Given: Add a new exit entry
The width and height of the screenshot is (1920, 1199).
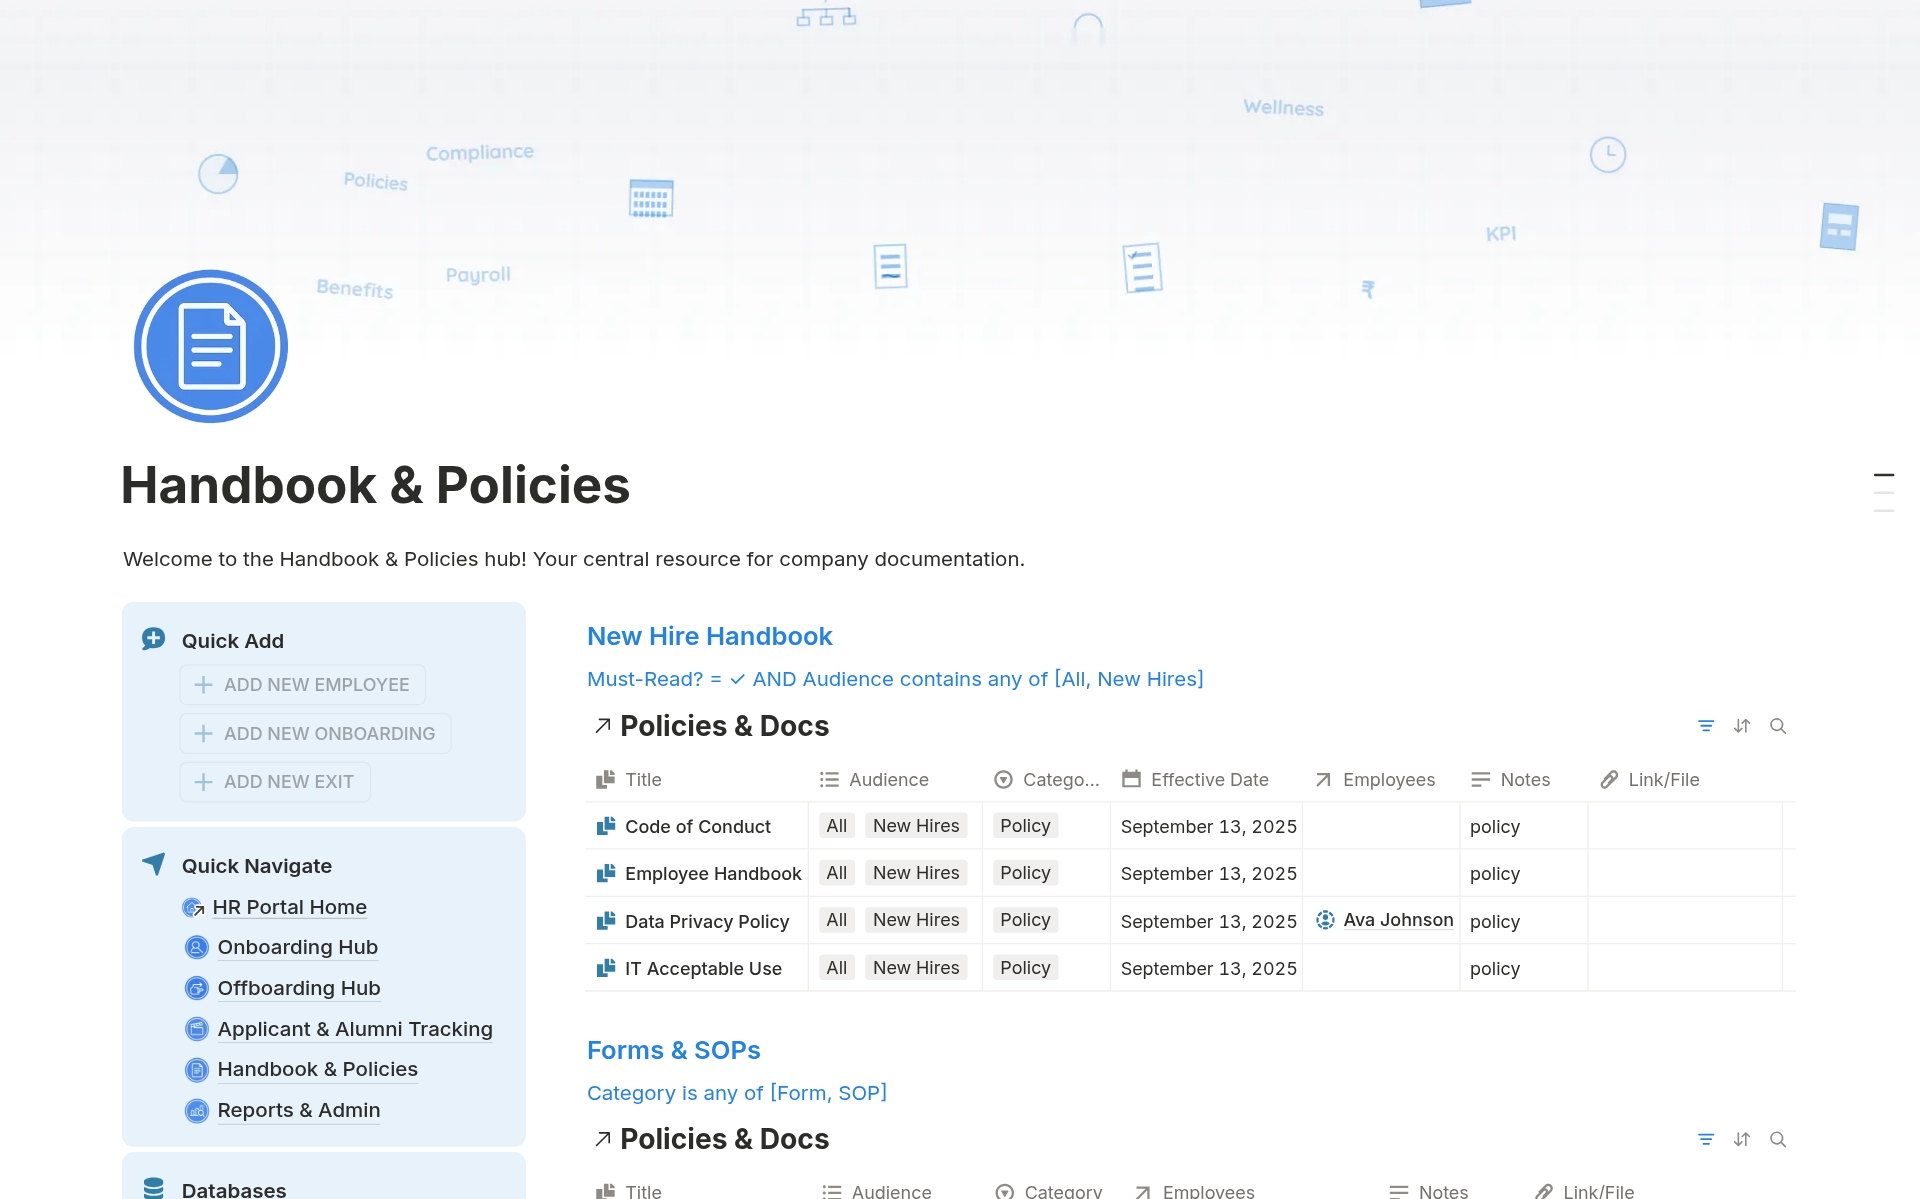Looking at the screenshot, I should pos(275,782).
